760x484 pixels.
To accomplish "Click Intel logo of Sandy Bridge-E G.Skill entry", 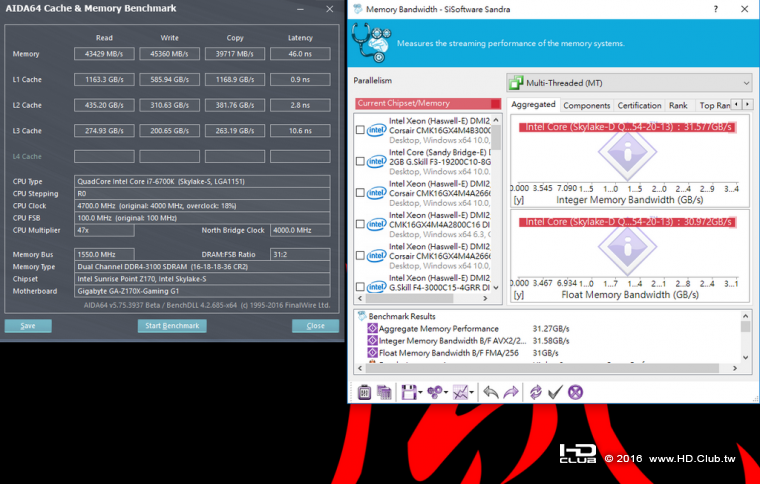I will click(377, 162).
